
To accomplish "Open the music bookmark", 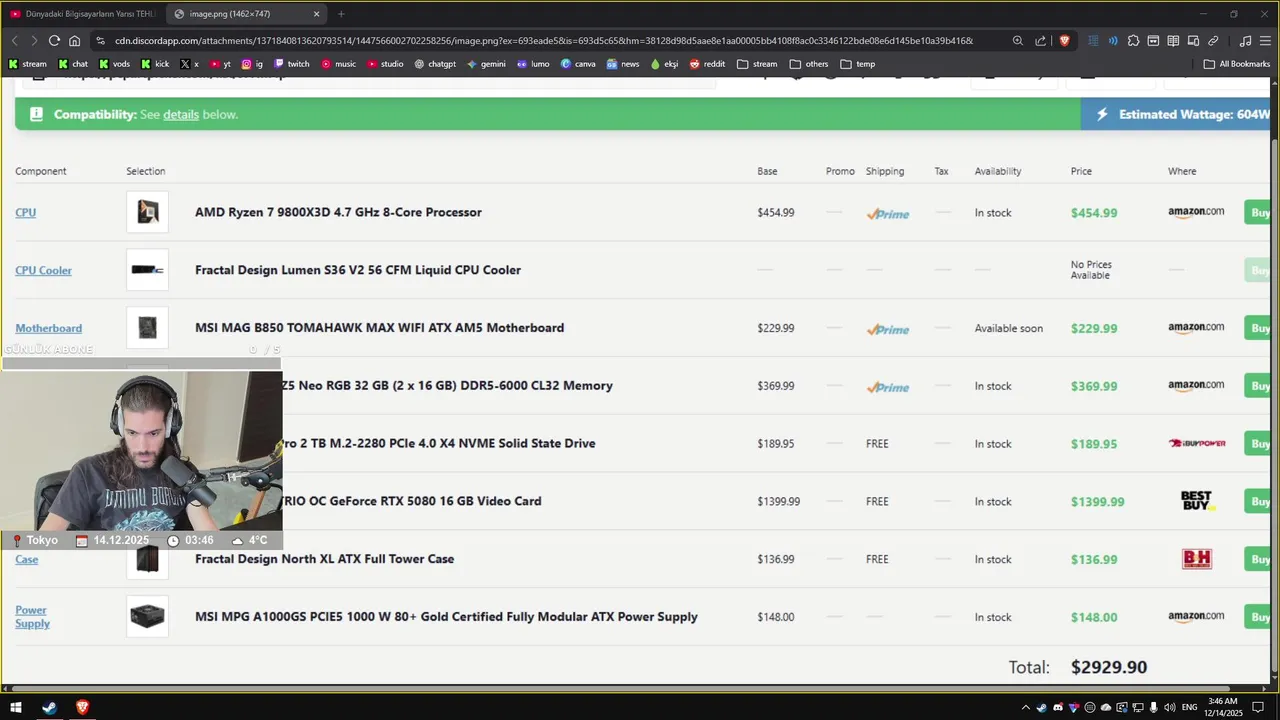I will [338, 64].
